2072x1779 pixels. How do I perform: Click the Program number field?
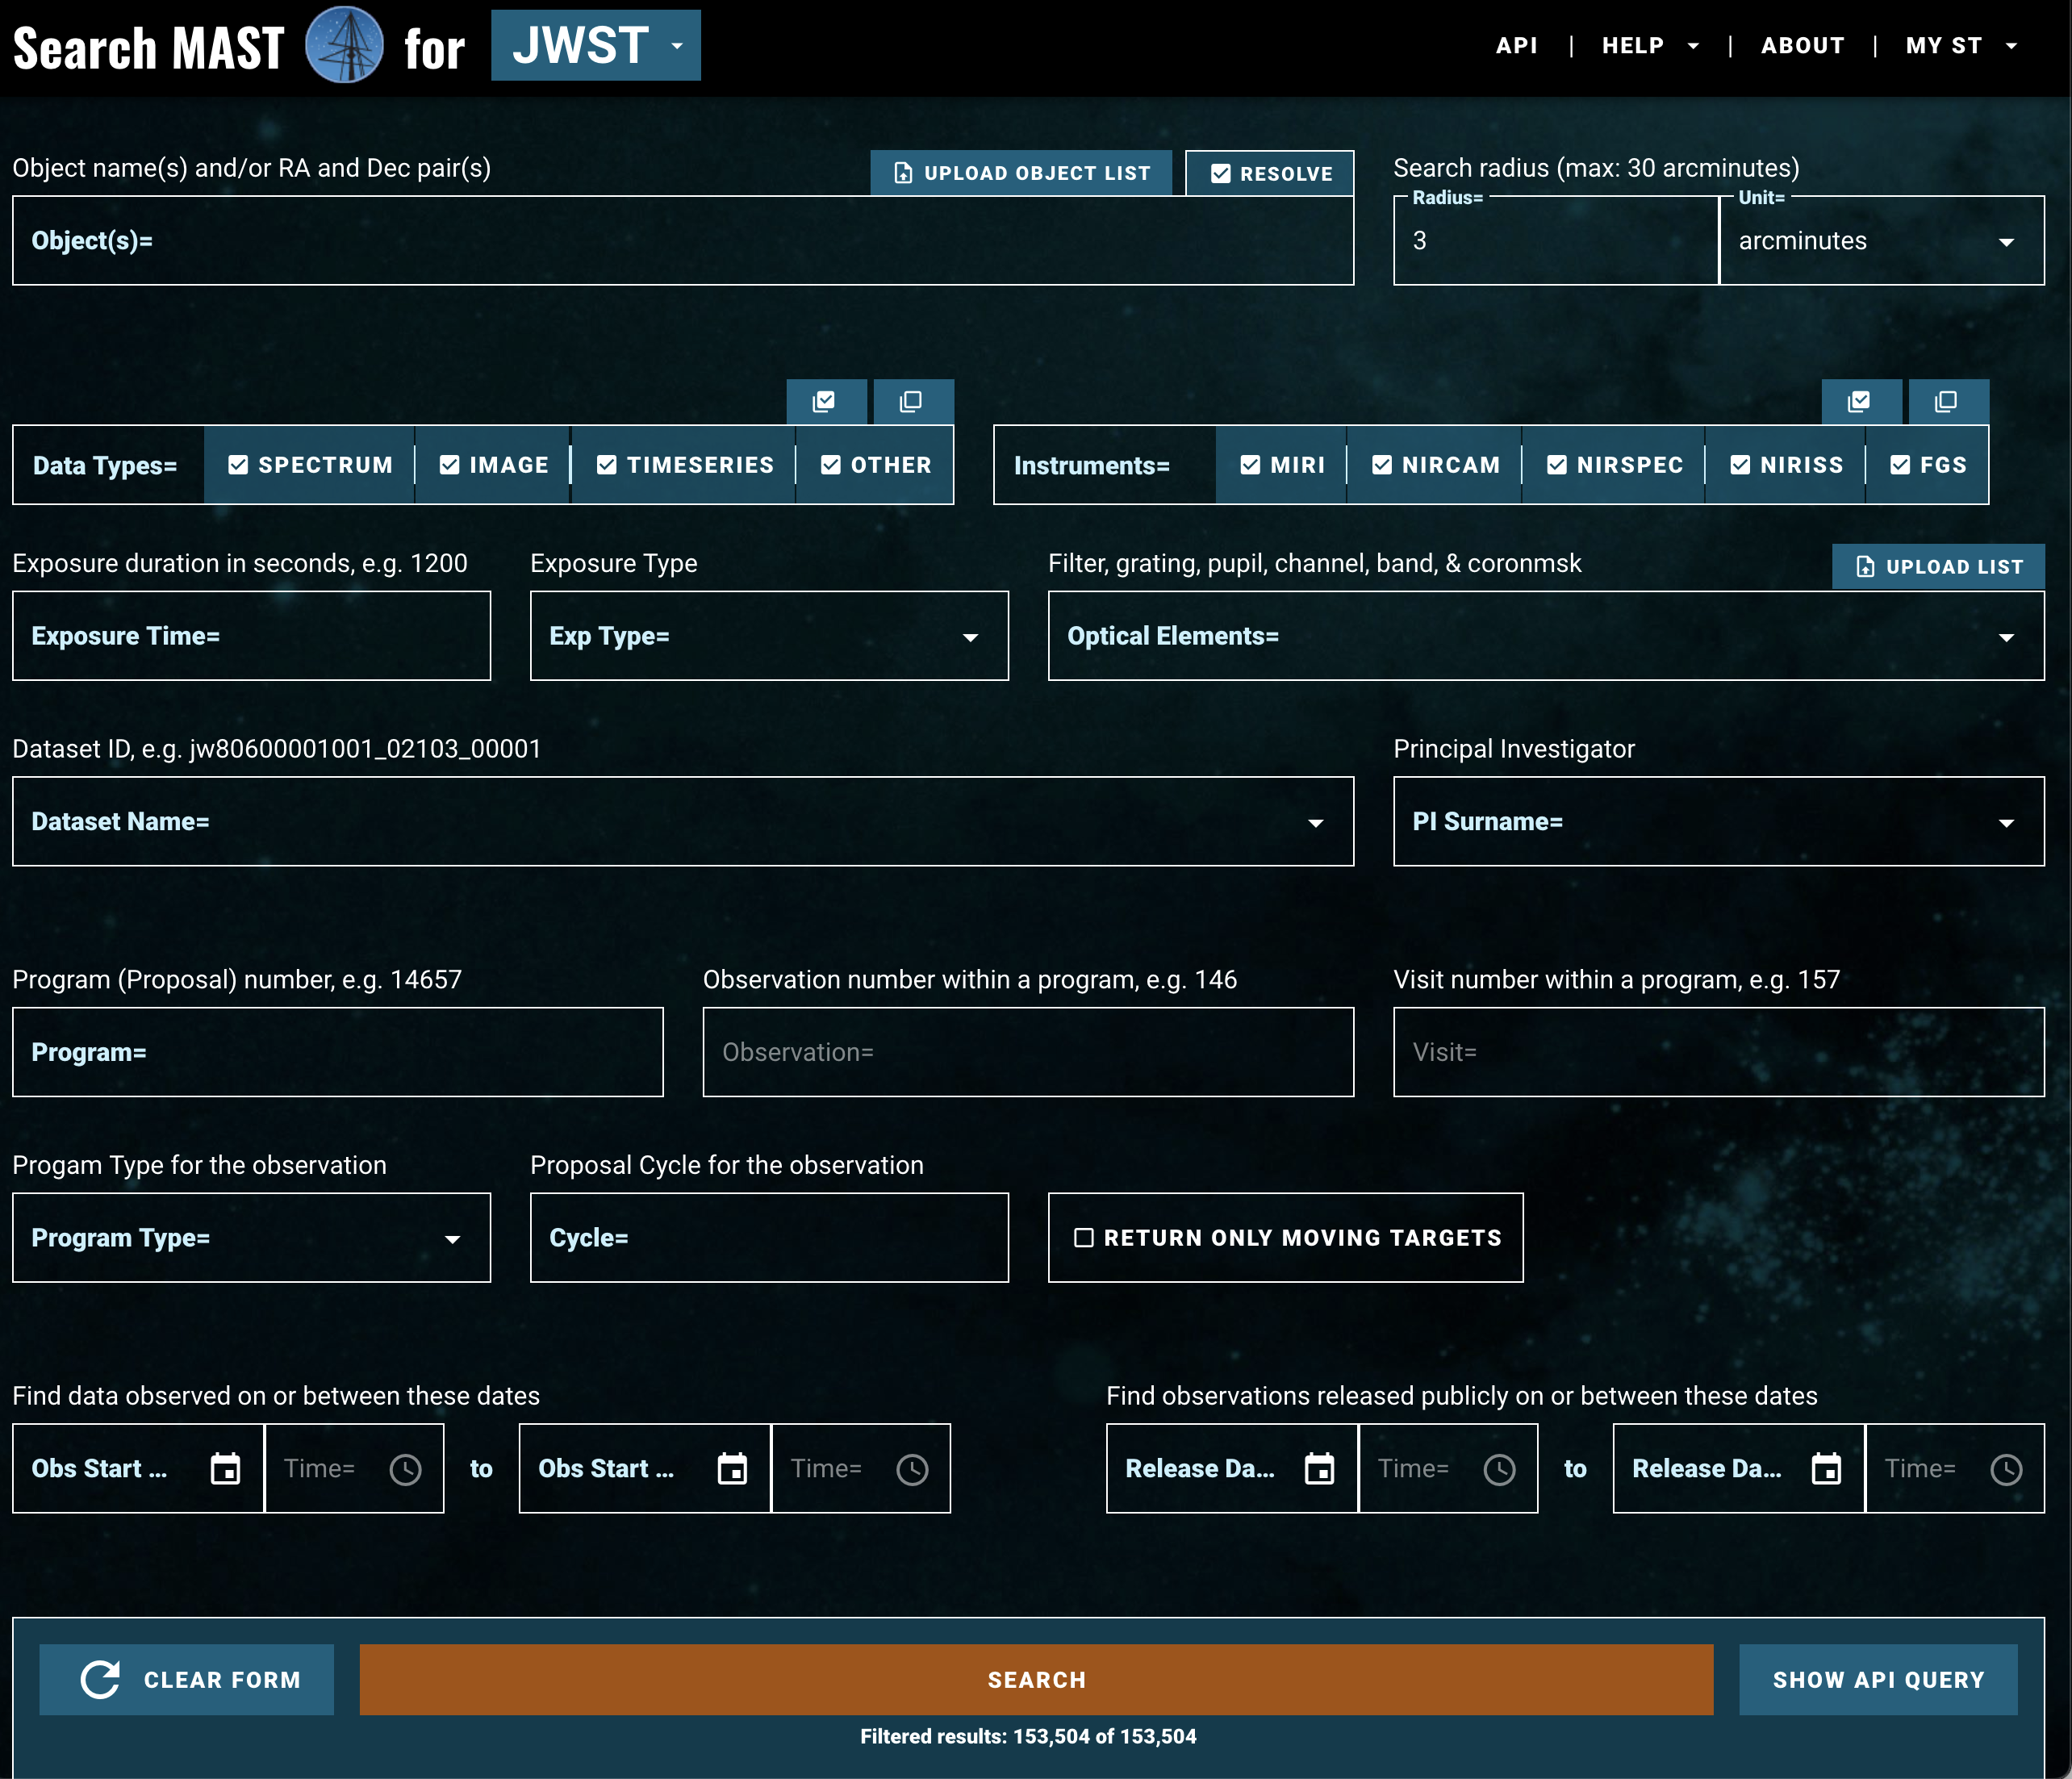(x=338, y=1052)
